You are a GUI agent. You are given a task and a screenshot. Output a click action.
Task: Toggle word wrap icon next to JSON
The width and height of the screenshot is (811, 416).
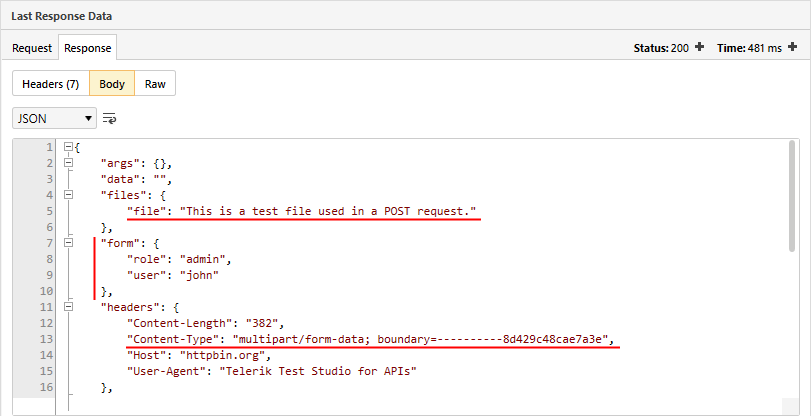pos(109,118)
